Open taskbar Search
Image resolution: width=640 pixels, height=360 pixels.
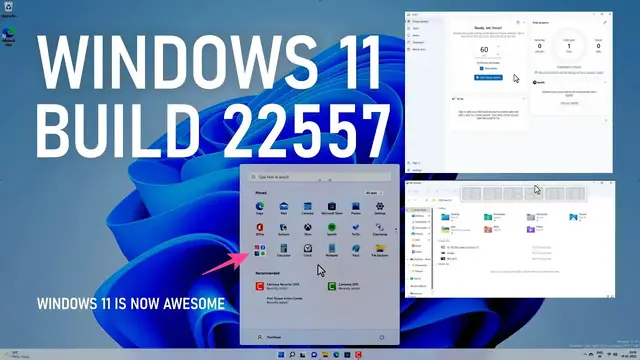coord(292,355)
